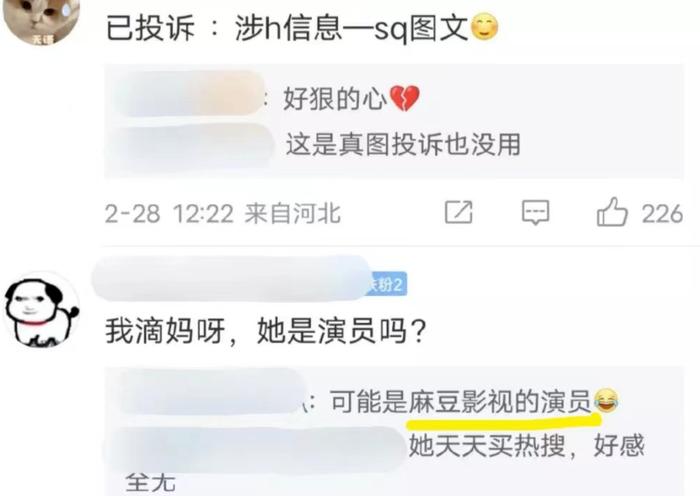This screenshot has height=496, width=700.
Task: Tap the blurred username before 可能是麻豆影视
Action: (x=212, y=391)
